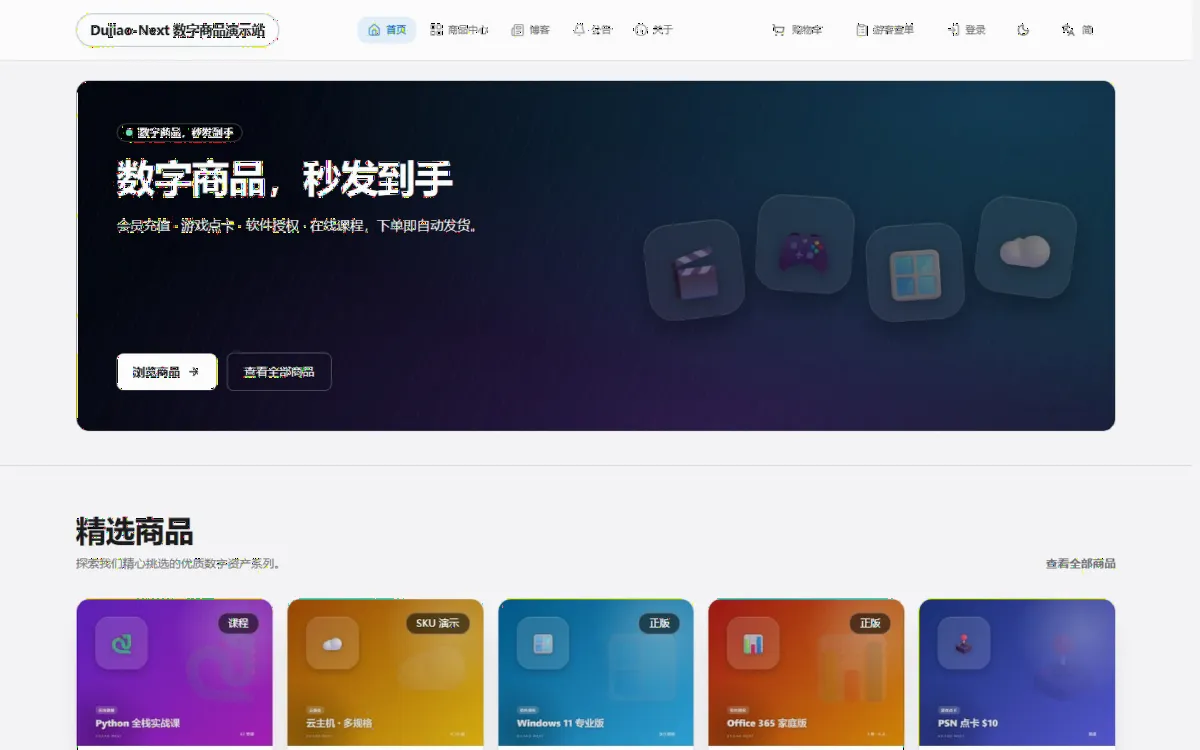Viewport: 1200px width, 750px height.
Task: Click the receipt icon beside 游客查单
Action: (x=861, y=30)
